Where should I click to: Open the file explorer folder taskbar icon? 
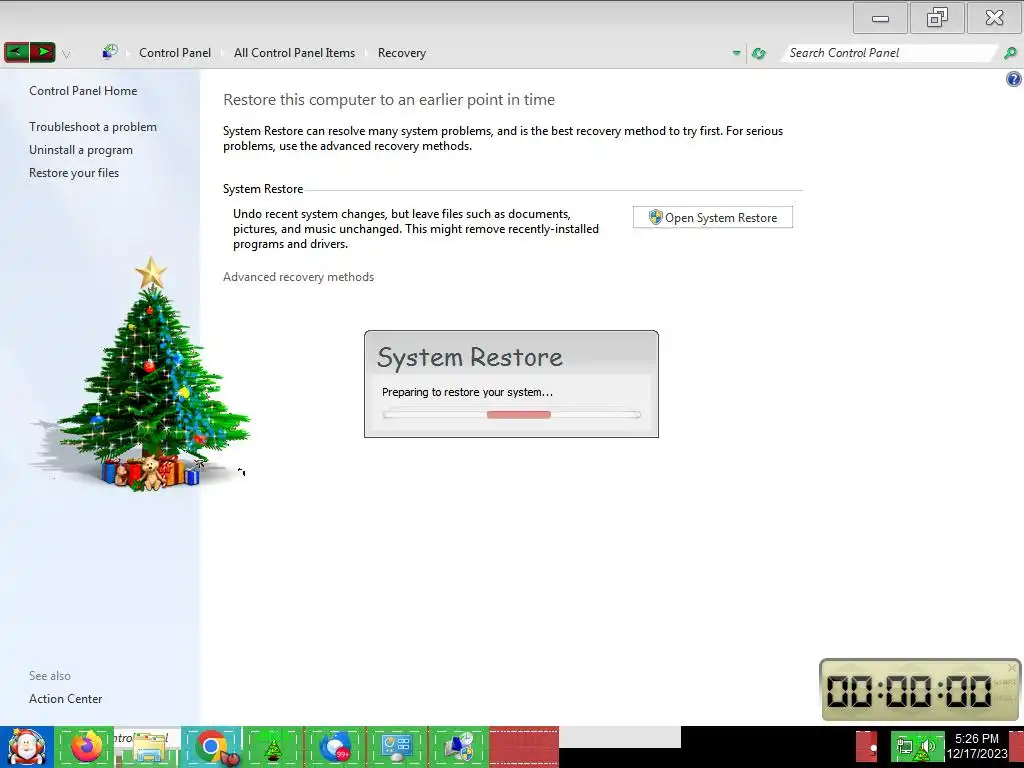pos(148,747)
